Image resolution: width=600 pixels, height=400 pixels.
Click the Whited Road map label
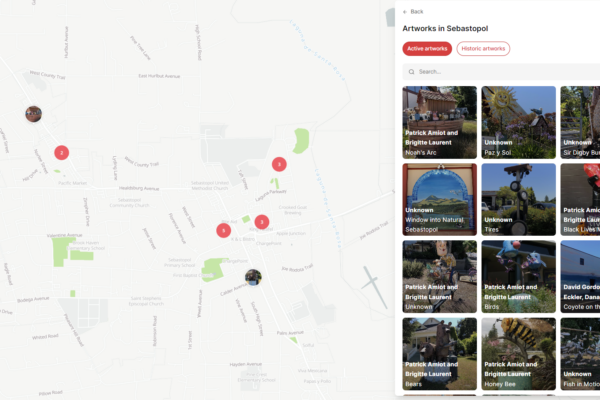[x=45, y=337]
